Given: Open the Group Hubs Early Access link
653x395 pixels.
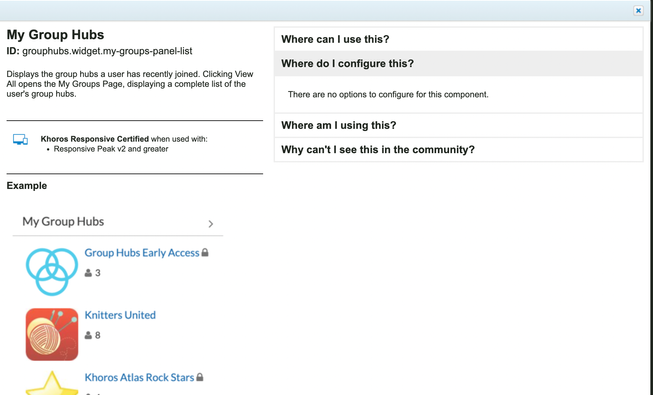Looking at the screenshot, I should [142, 253].
